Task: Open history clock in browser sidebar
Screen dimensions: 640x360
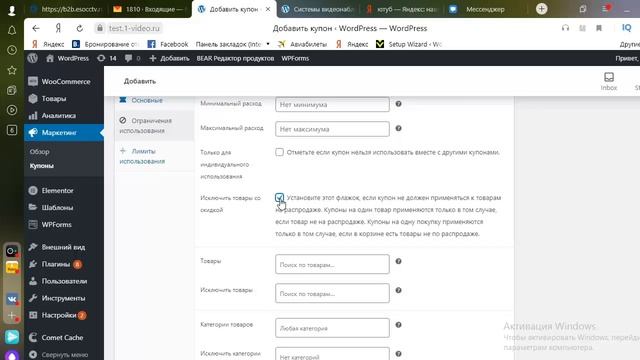Action: coord(12,50)
